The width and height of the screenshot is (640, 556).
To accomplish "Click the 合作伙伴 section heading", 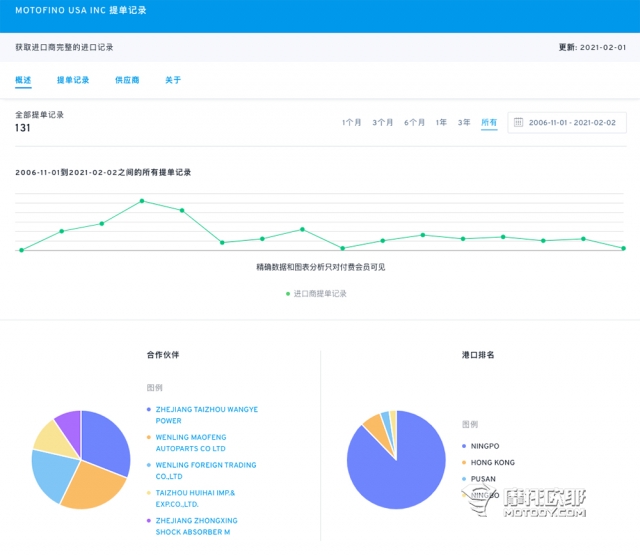I will click(163, 355).
